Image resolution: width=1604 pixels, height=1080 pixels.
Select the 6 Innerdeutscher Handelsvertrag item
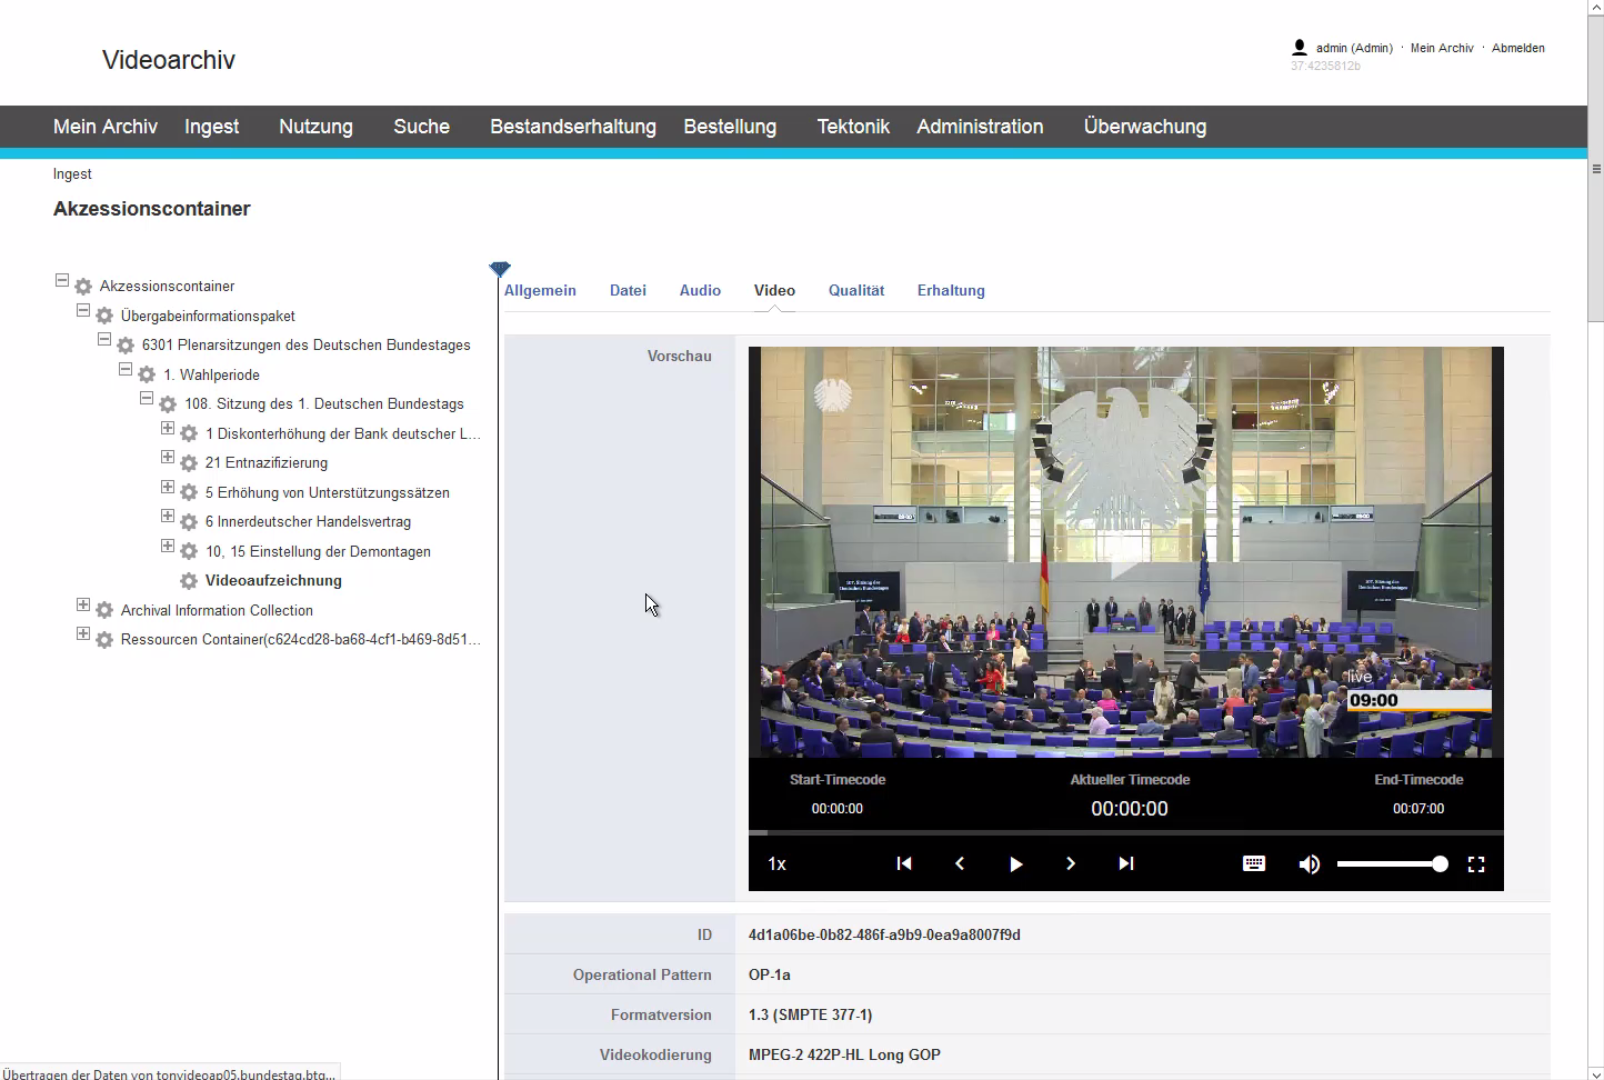(308, 522)
